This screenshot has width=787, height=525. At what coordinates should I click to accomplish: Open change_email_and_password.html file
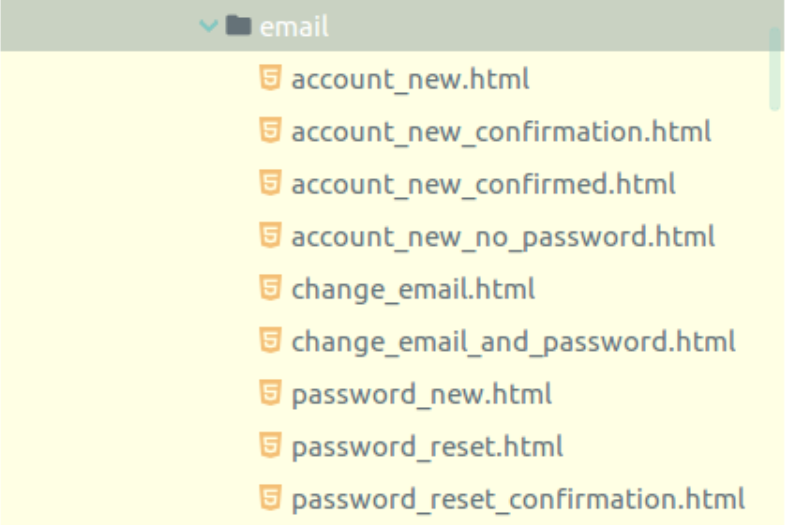[x=513, y=342]
